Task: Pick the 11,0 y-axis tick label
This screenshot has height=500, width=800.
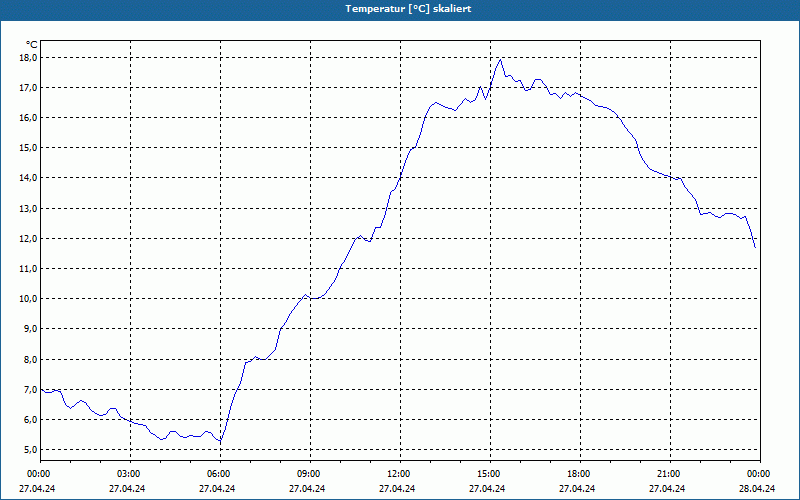Action: pos(29,269)
